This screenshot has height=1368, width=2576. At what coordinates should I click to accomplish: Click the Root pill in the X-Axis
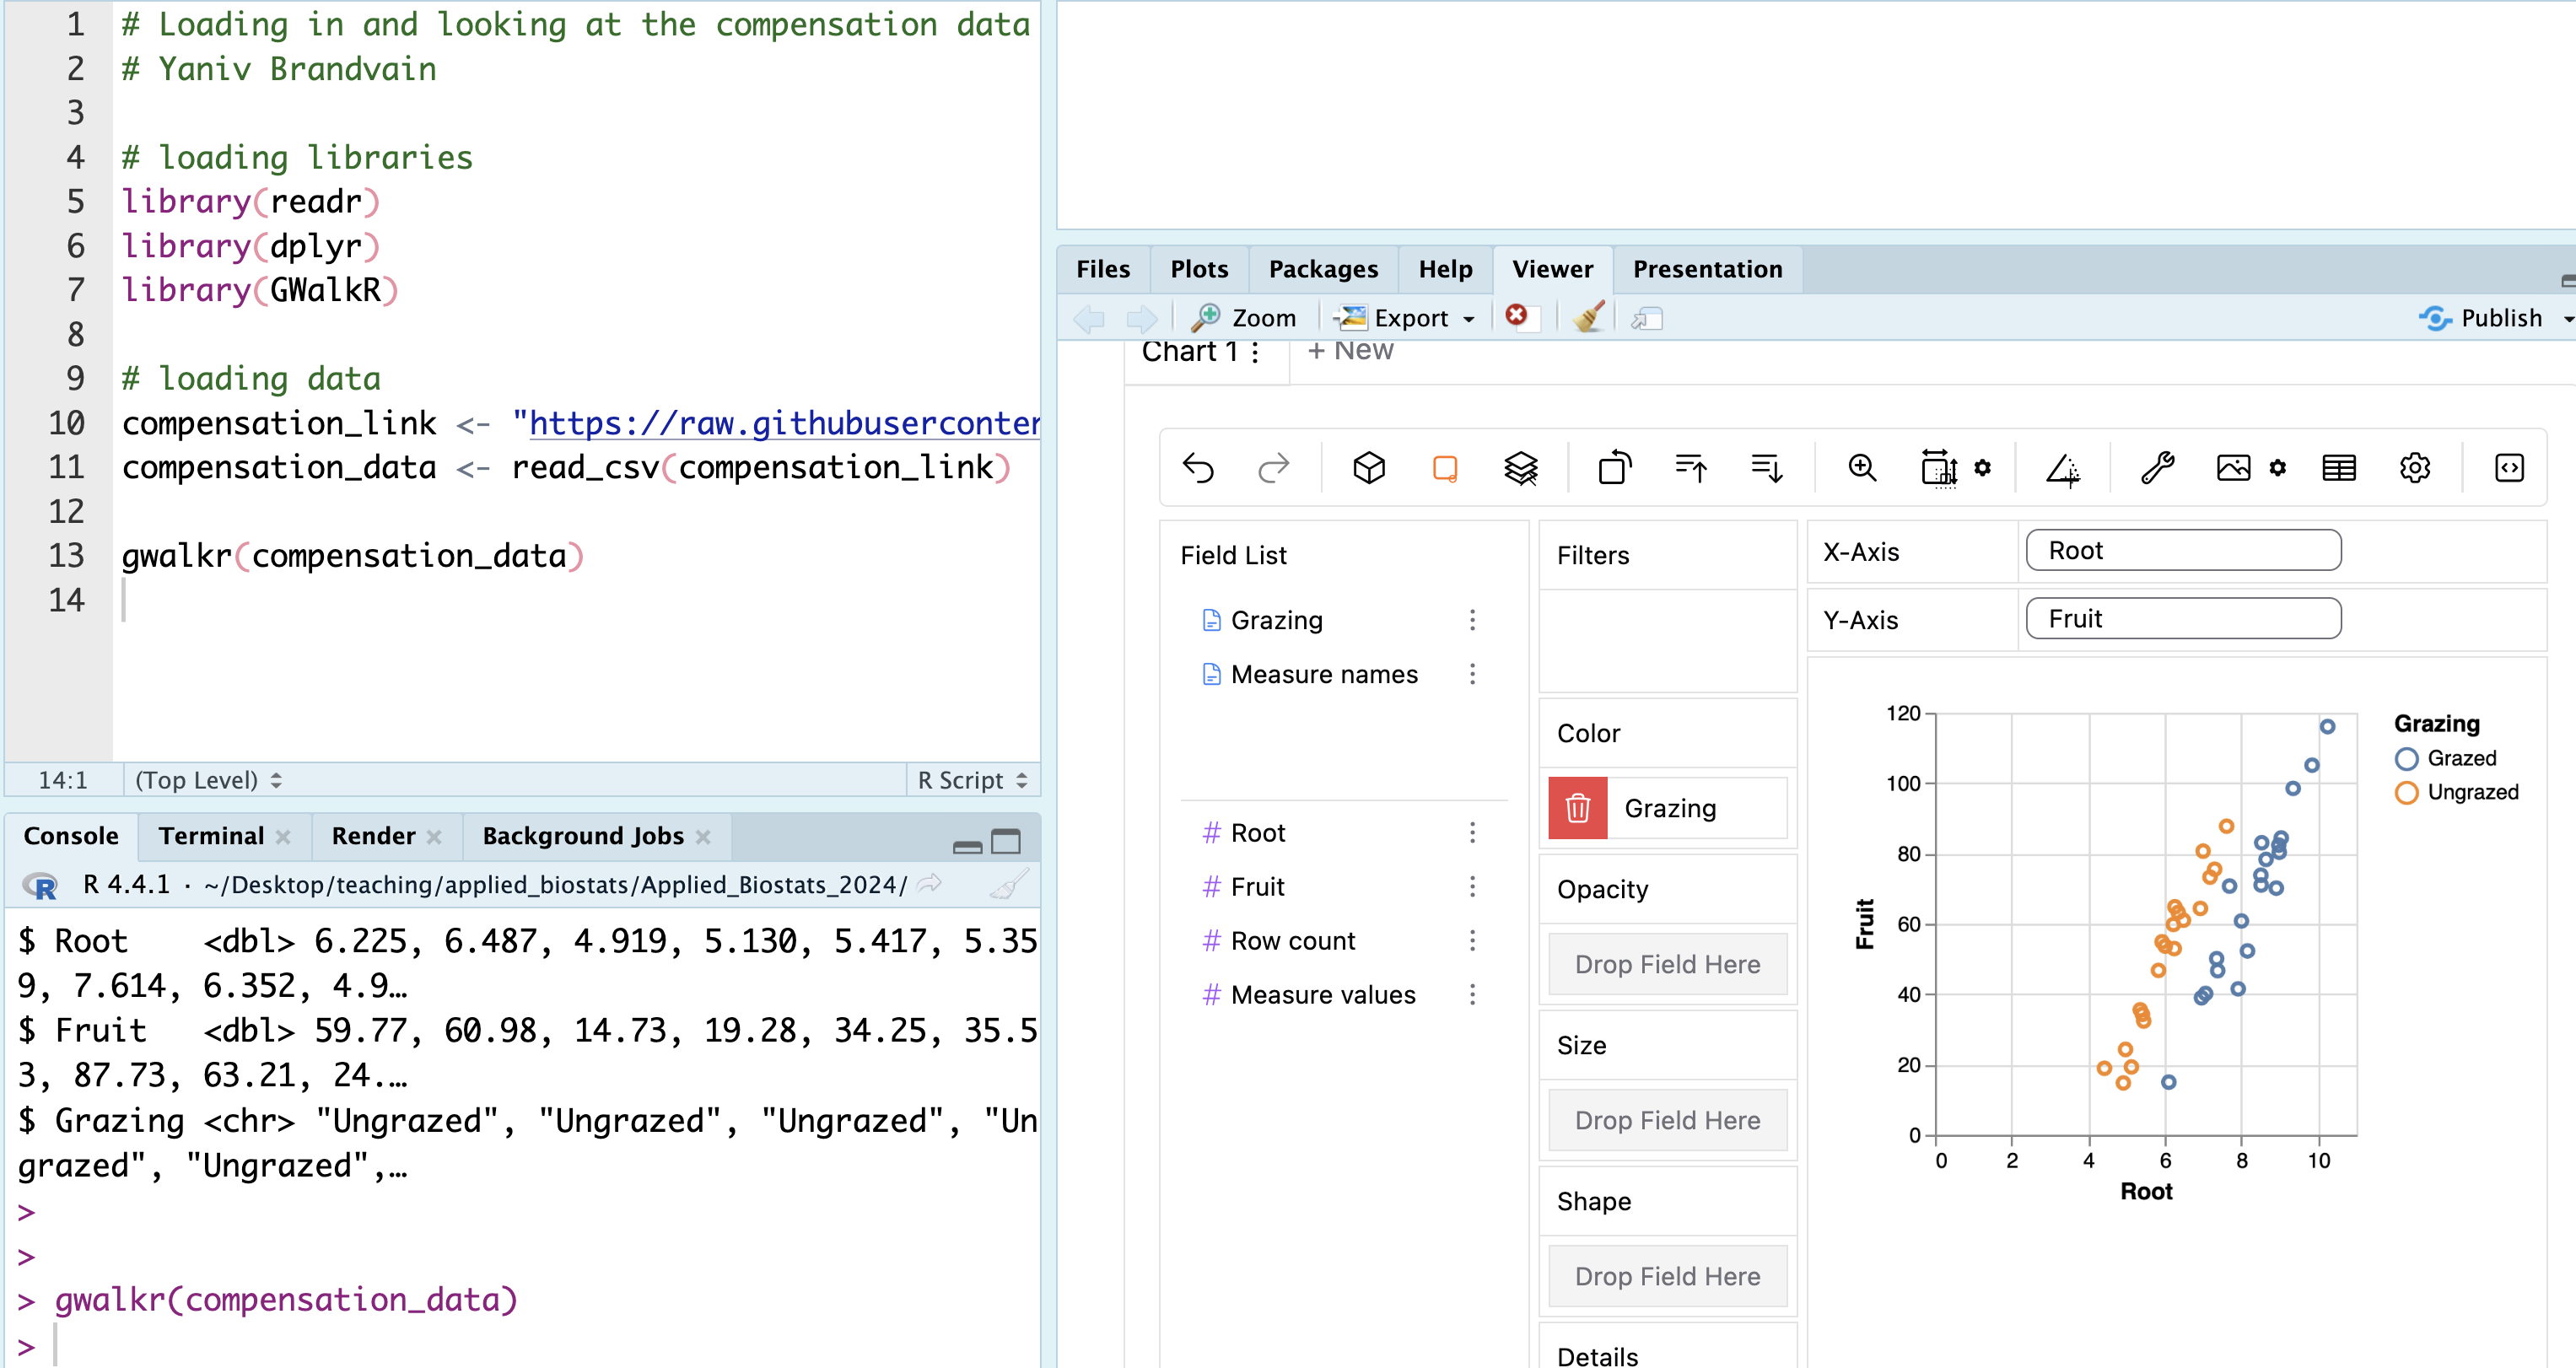click(x=2182, y=551)
